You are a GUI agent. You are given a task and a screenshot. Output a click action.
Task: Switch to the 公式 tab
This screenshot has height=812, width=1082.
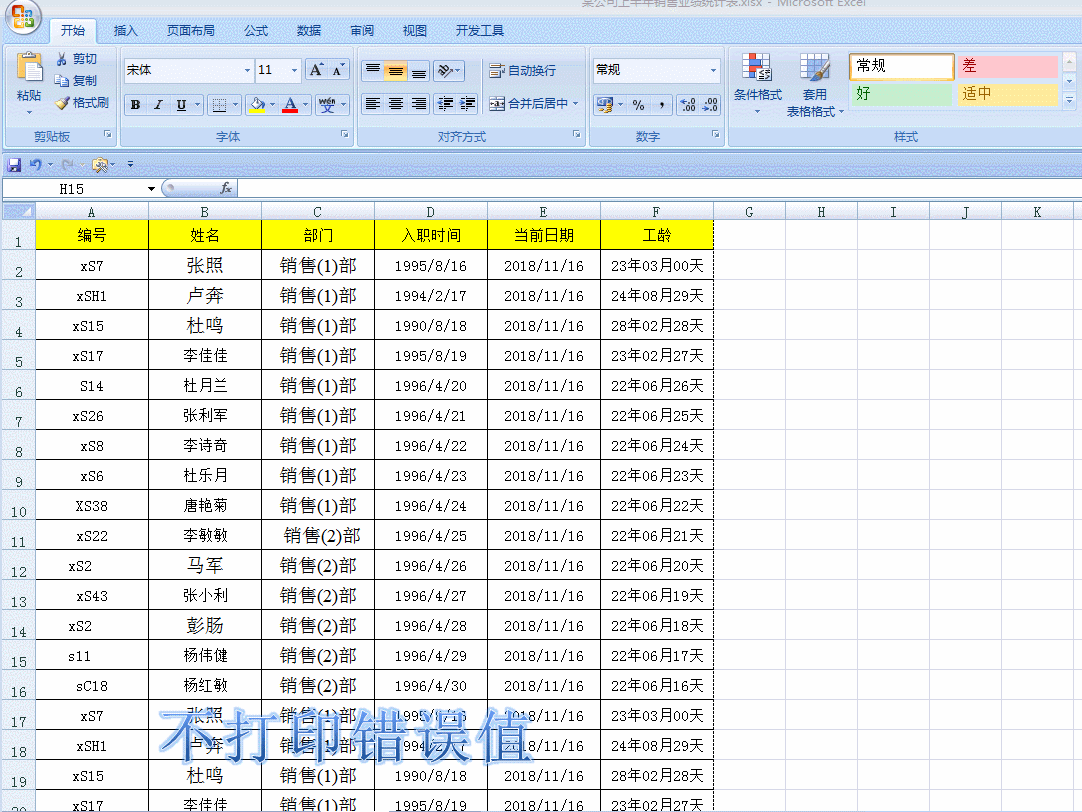tap(256, 30)
